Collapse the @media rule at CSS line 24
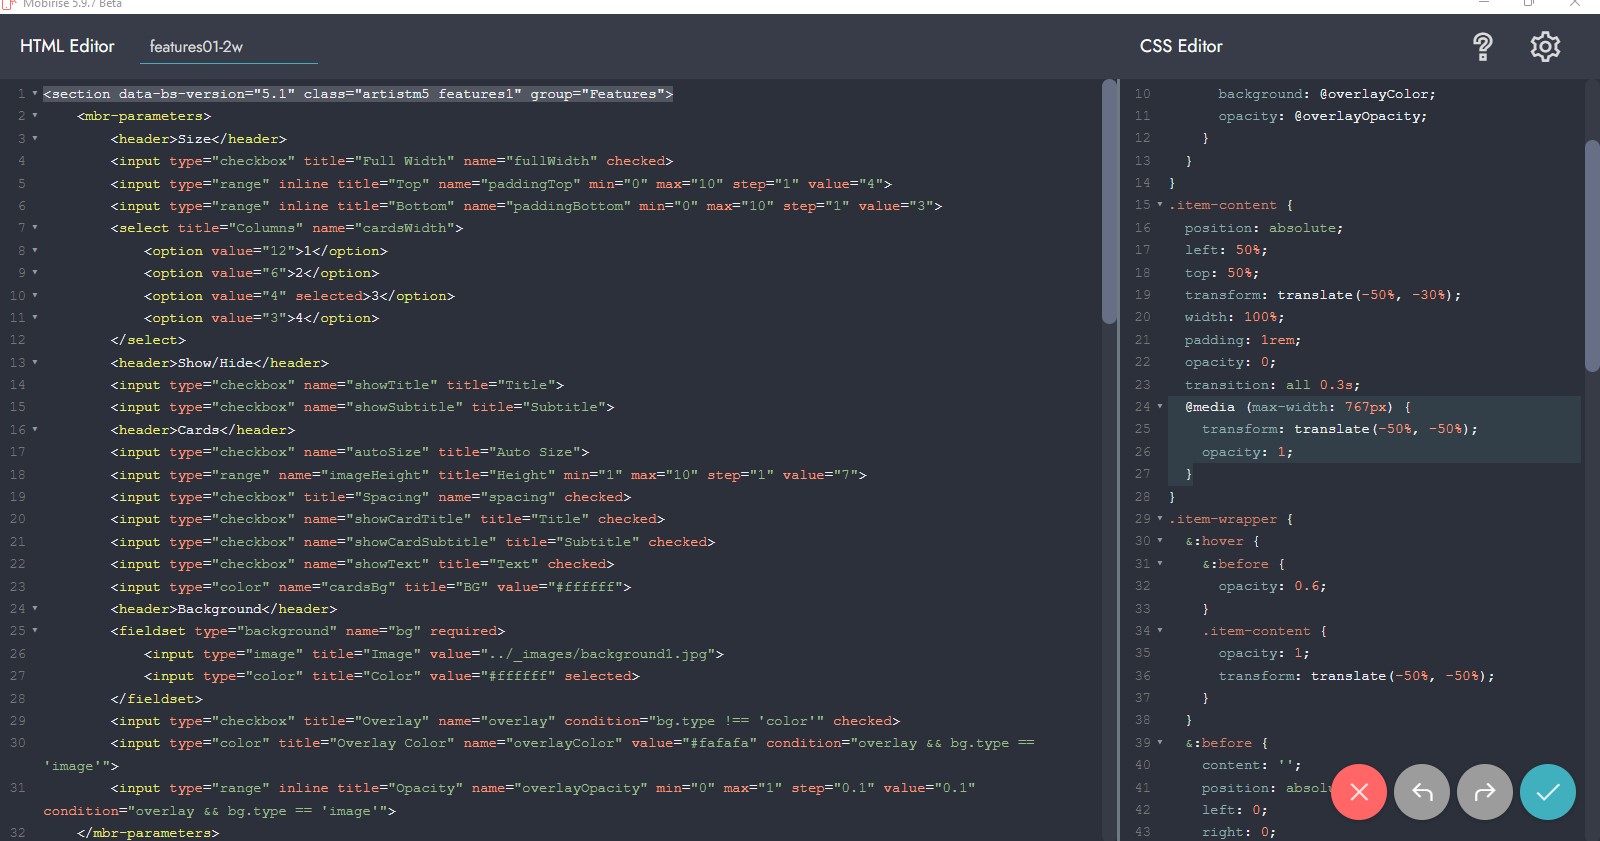Screen dimensions: 1600x841 1160,407
